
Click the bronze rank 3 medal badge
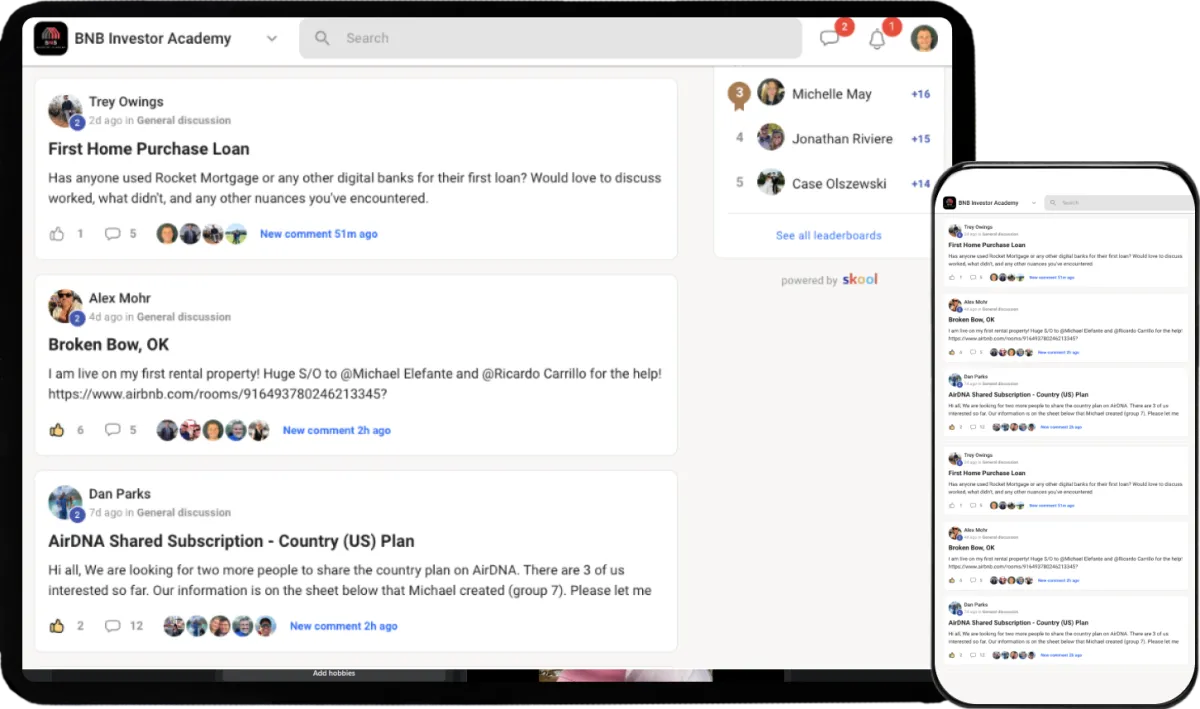(739, 95)
